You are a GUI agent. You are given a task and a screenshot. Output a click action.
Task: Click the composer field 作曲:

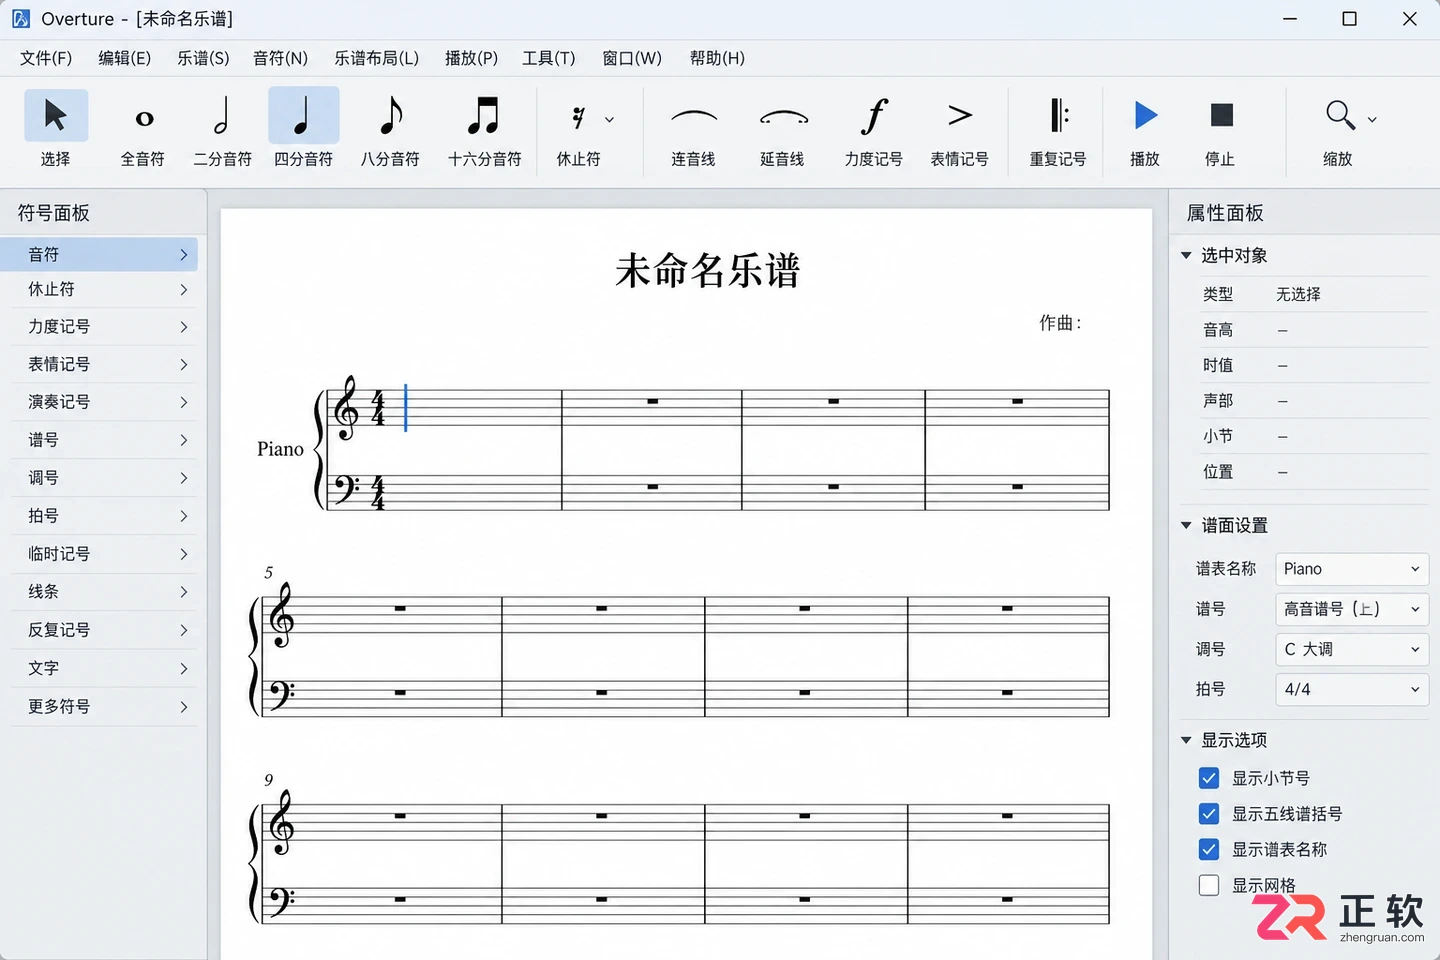1060,323
